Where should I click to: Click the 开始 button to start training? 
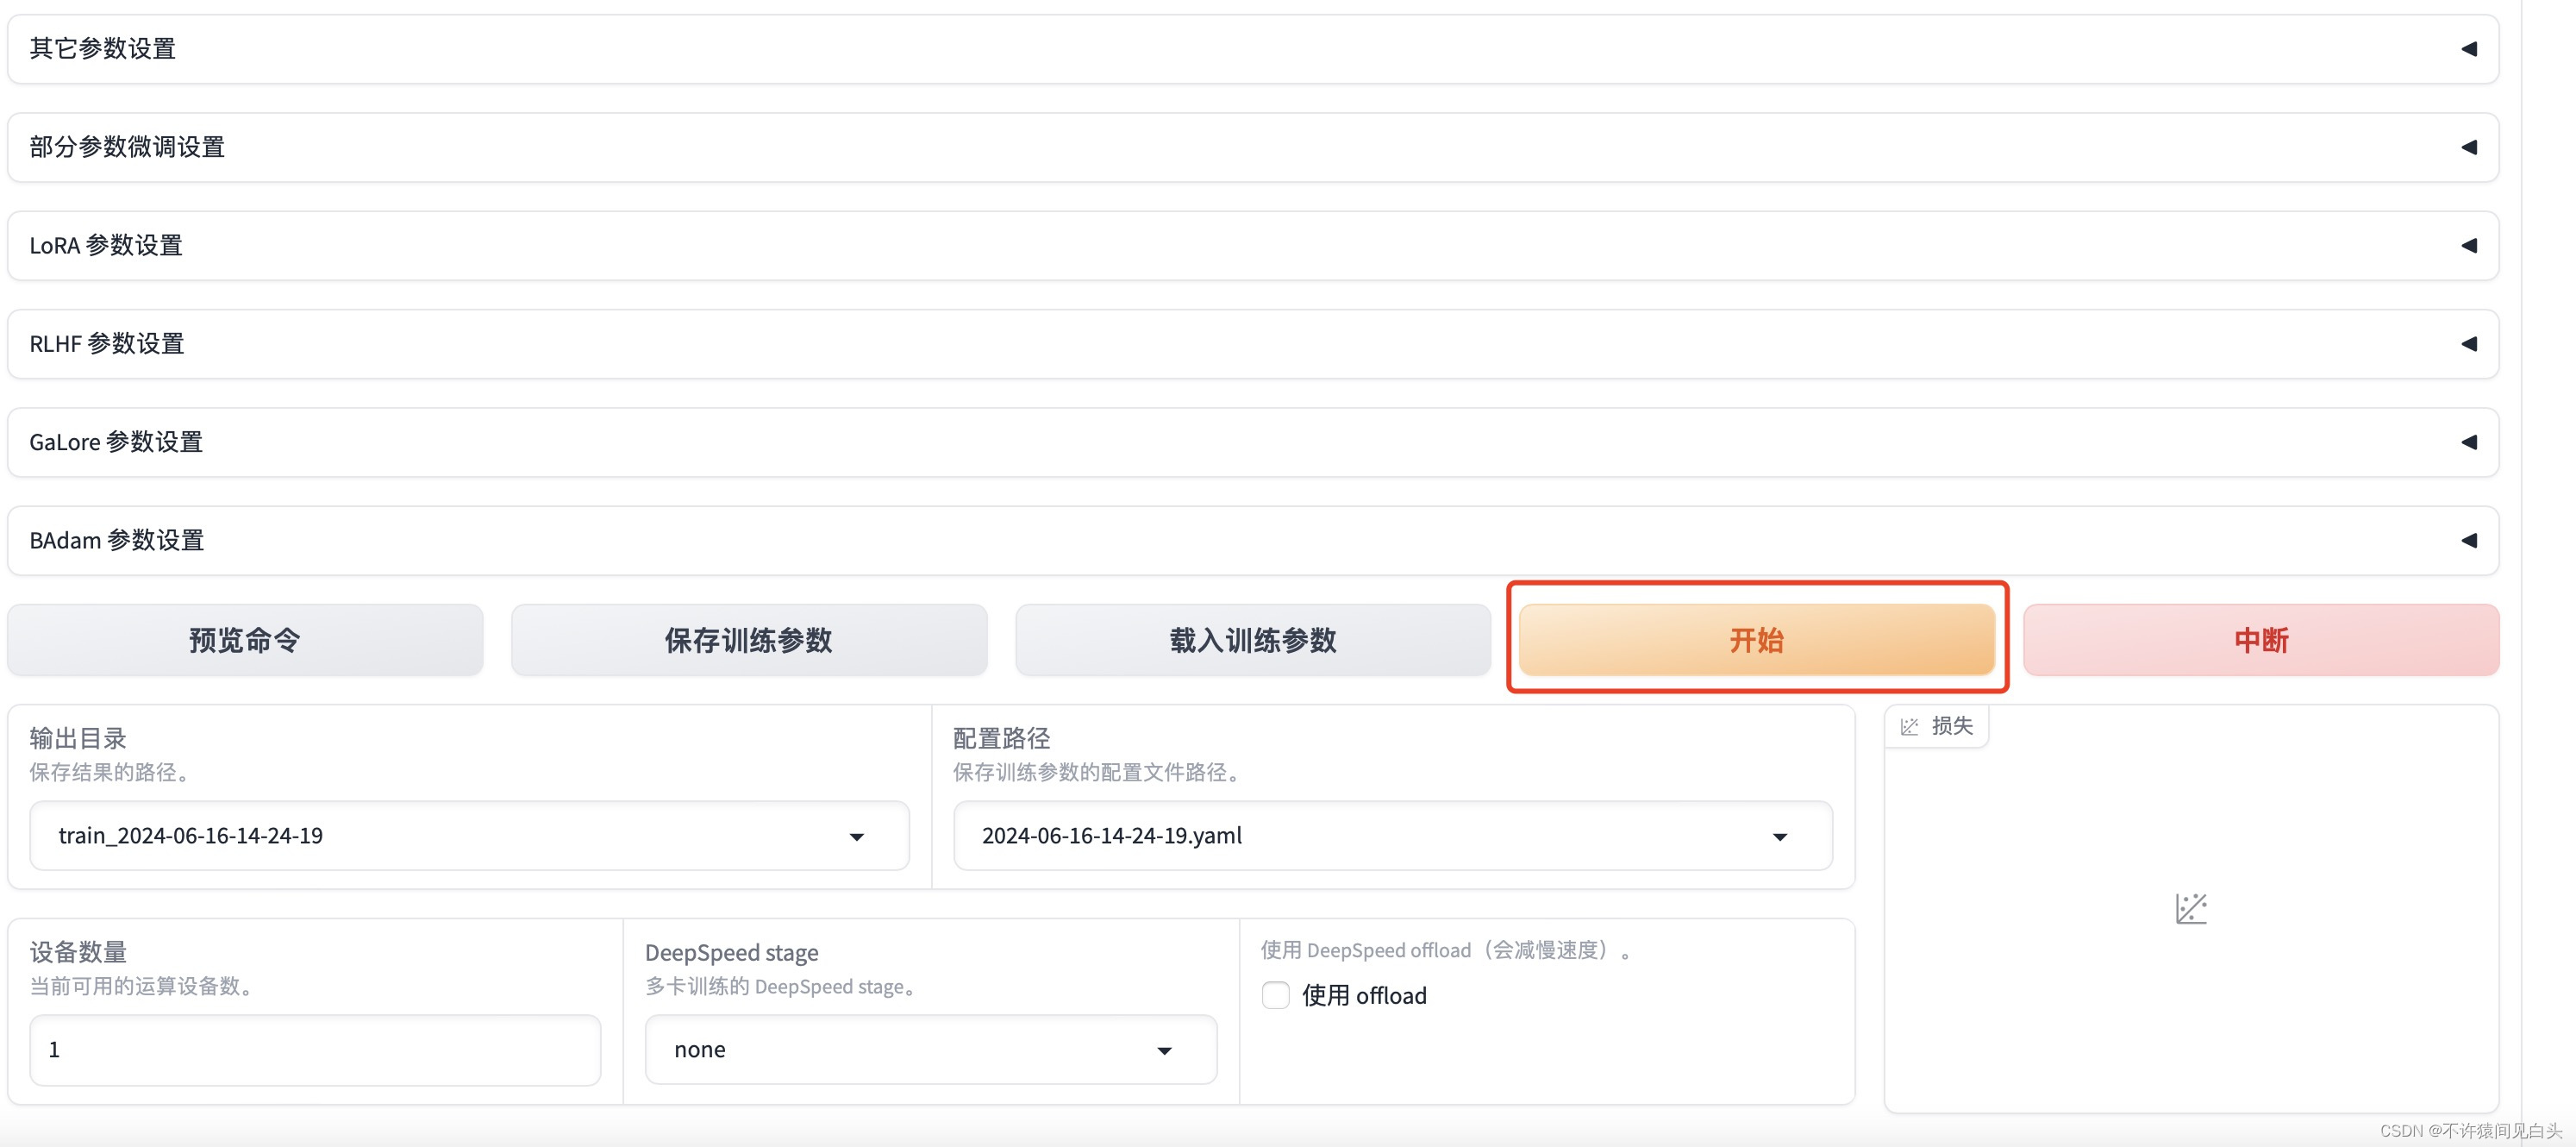coord(1756,640)
